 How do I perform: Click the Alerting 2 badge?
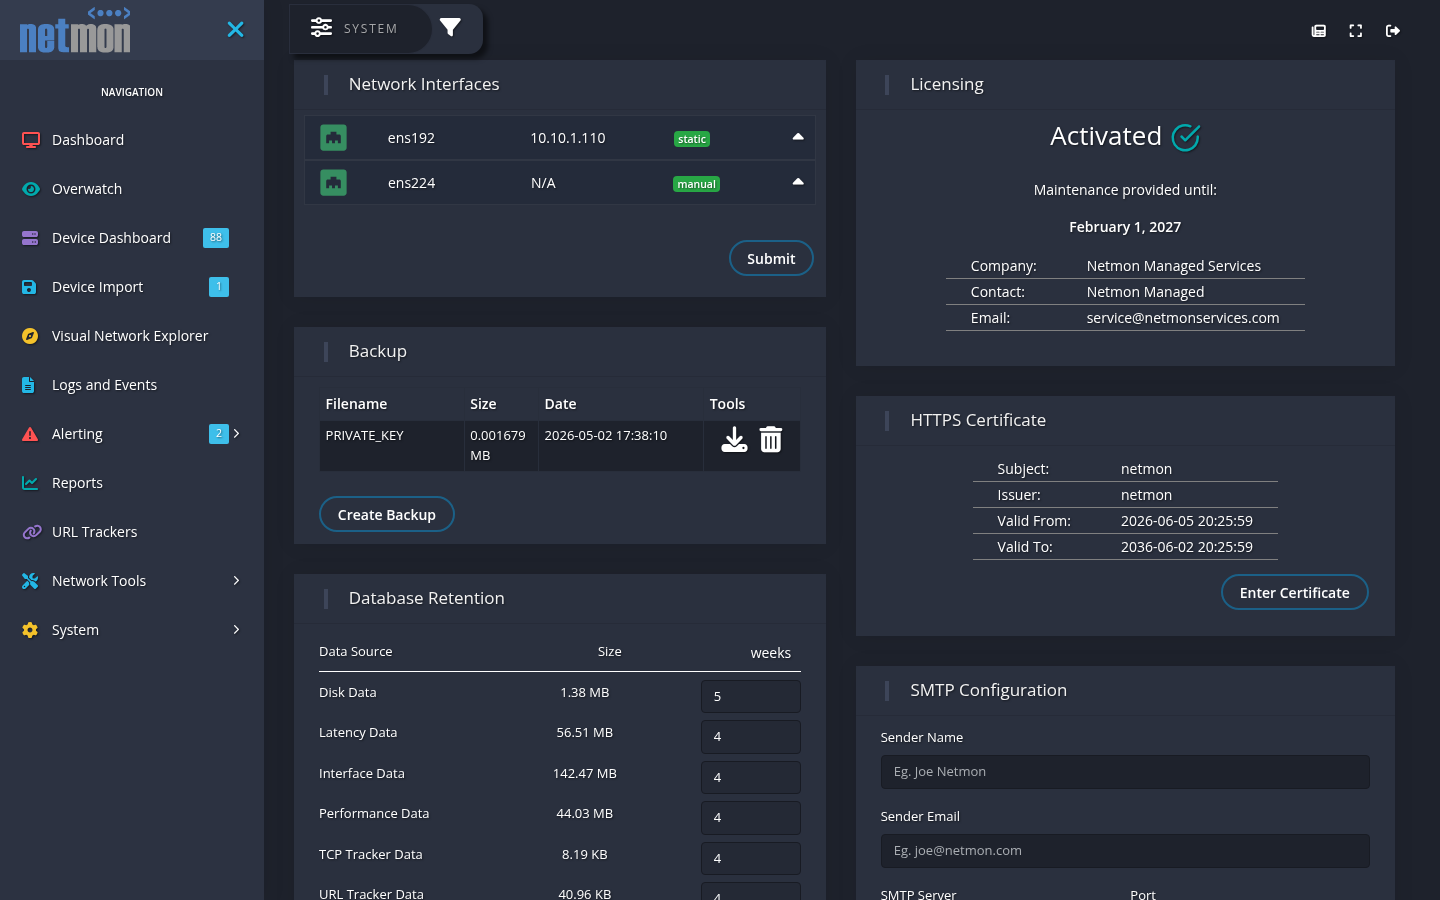click(219, 434)
